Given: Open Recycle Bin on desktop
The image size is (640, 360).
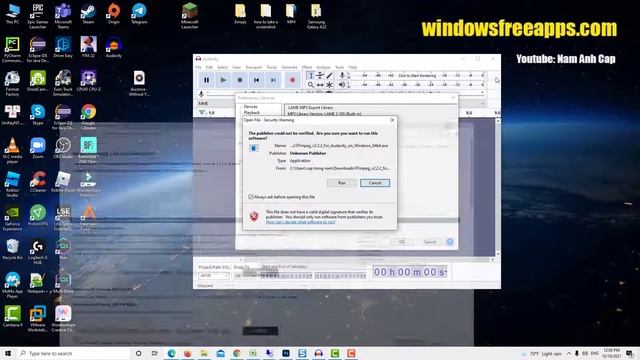Looking at the screenshot, I should click(12, 250).
